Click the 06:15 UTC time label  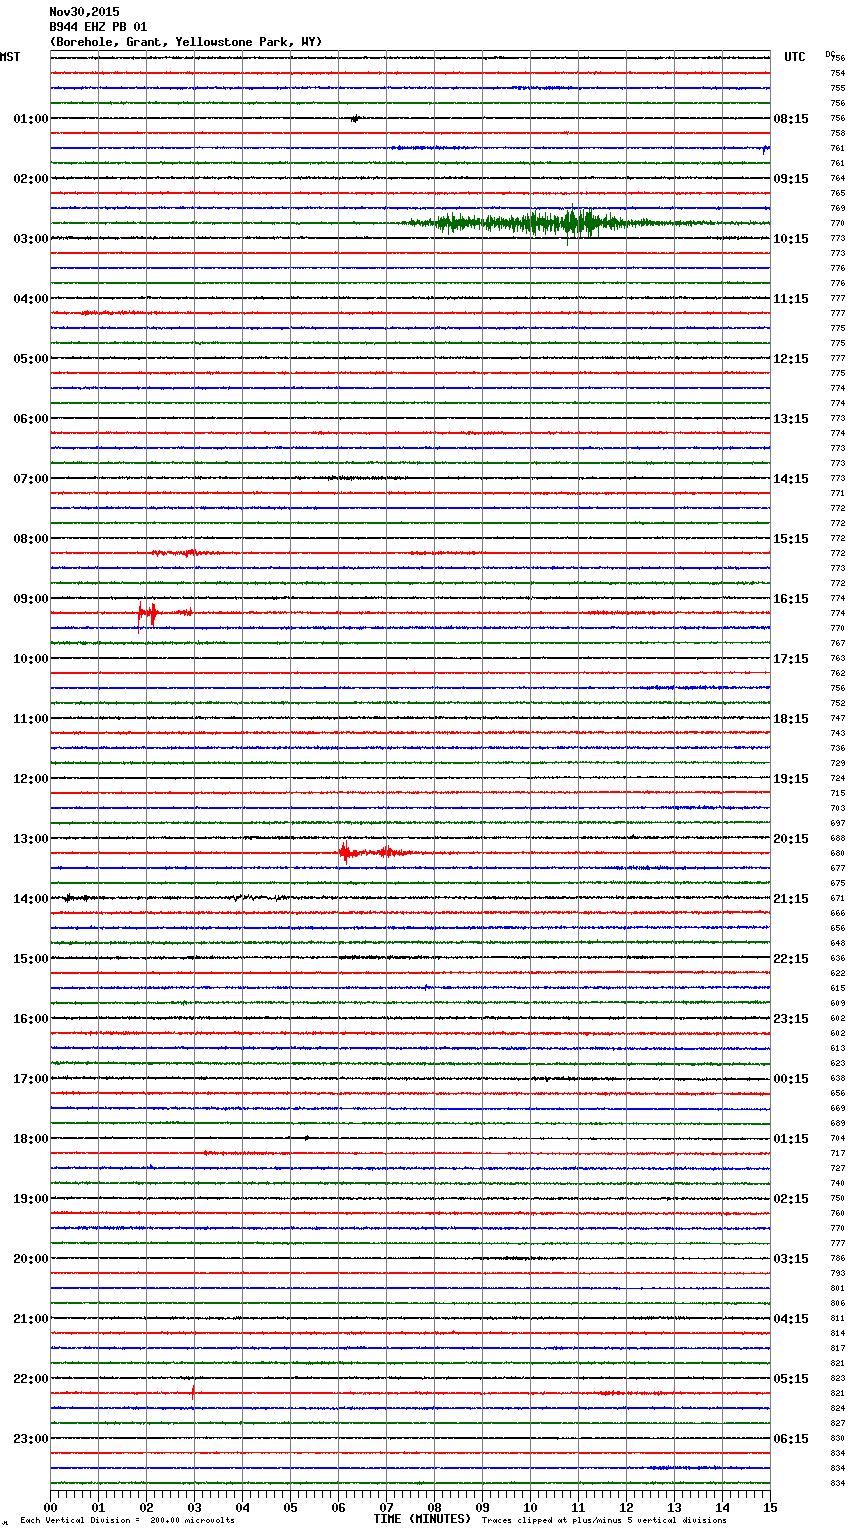click(x=791, y=1439)
